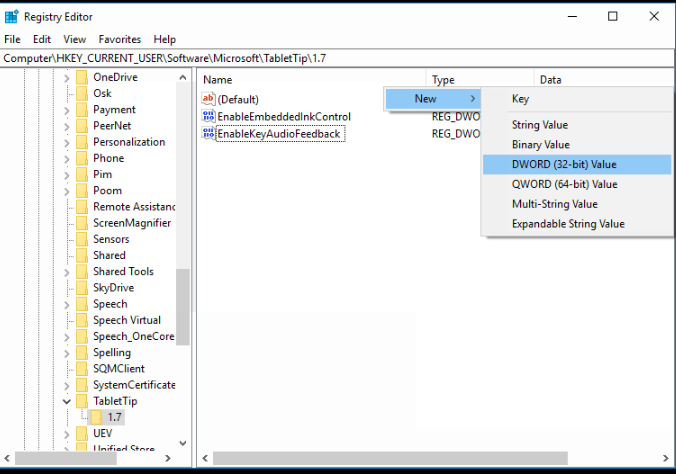Expand the UEV key

pos(66,434)
